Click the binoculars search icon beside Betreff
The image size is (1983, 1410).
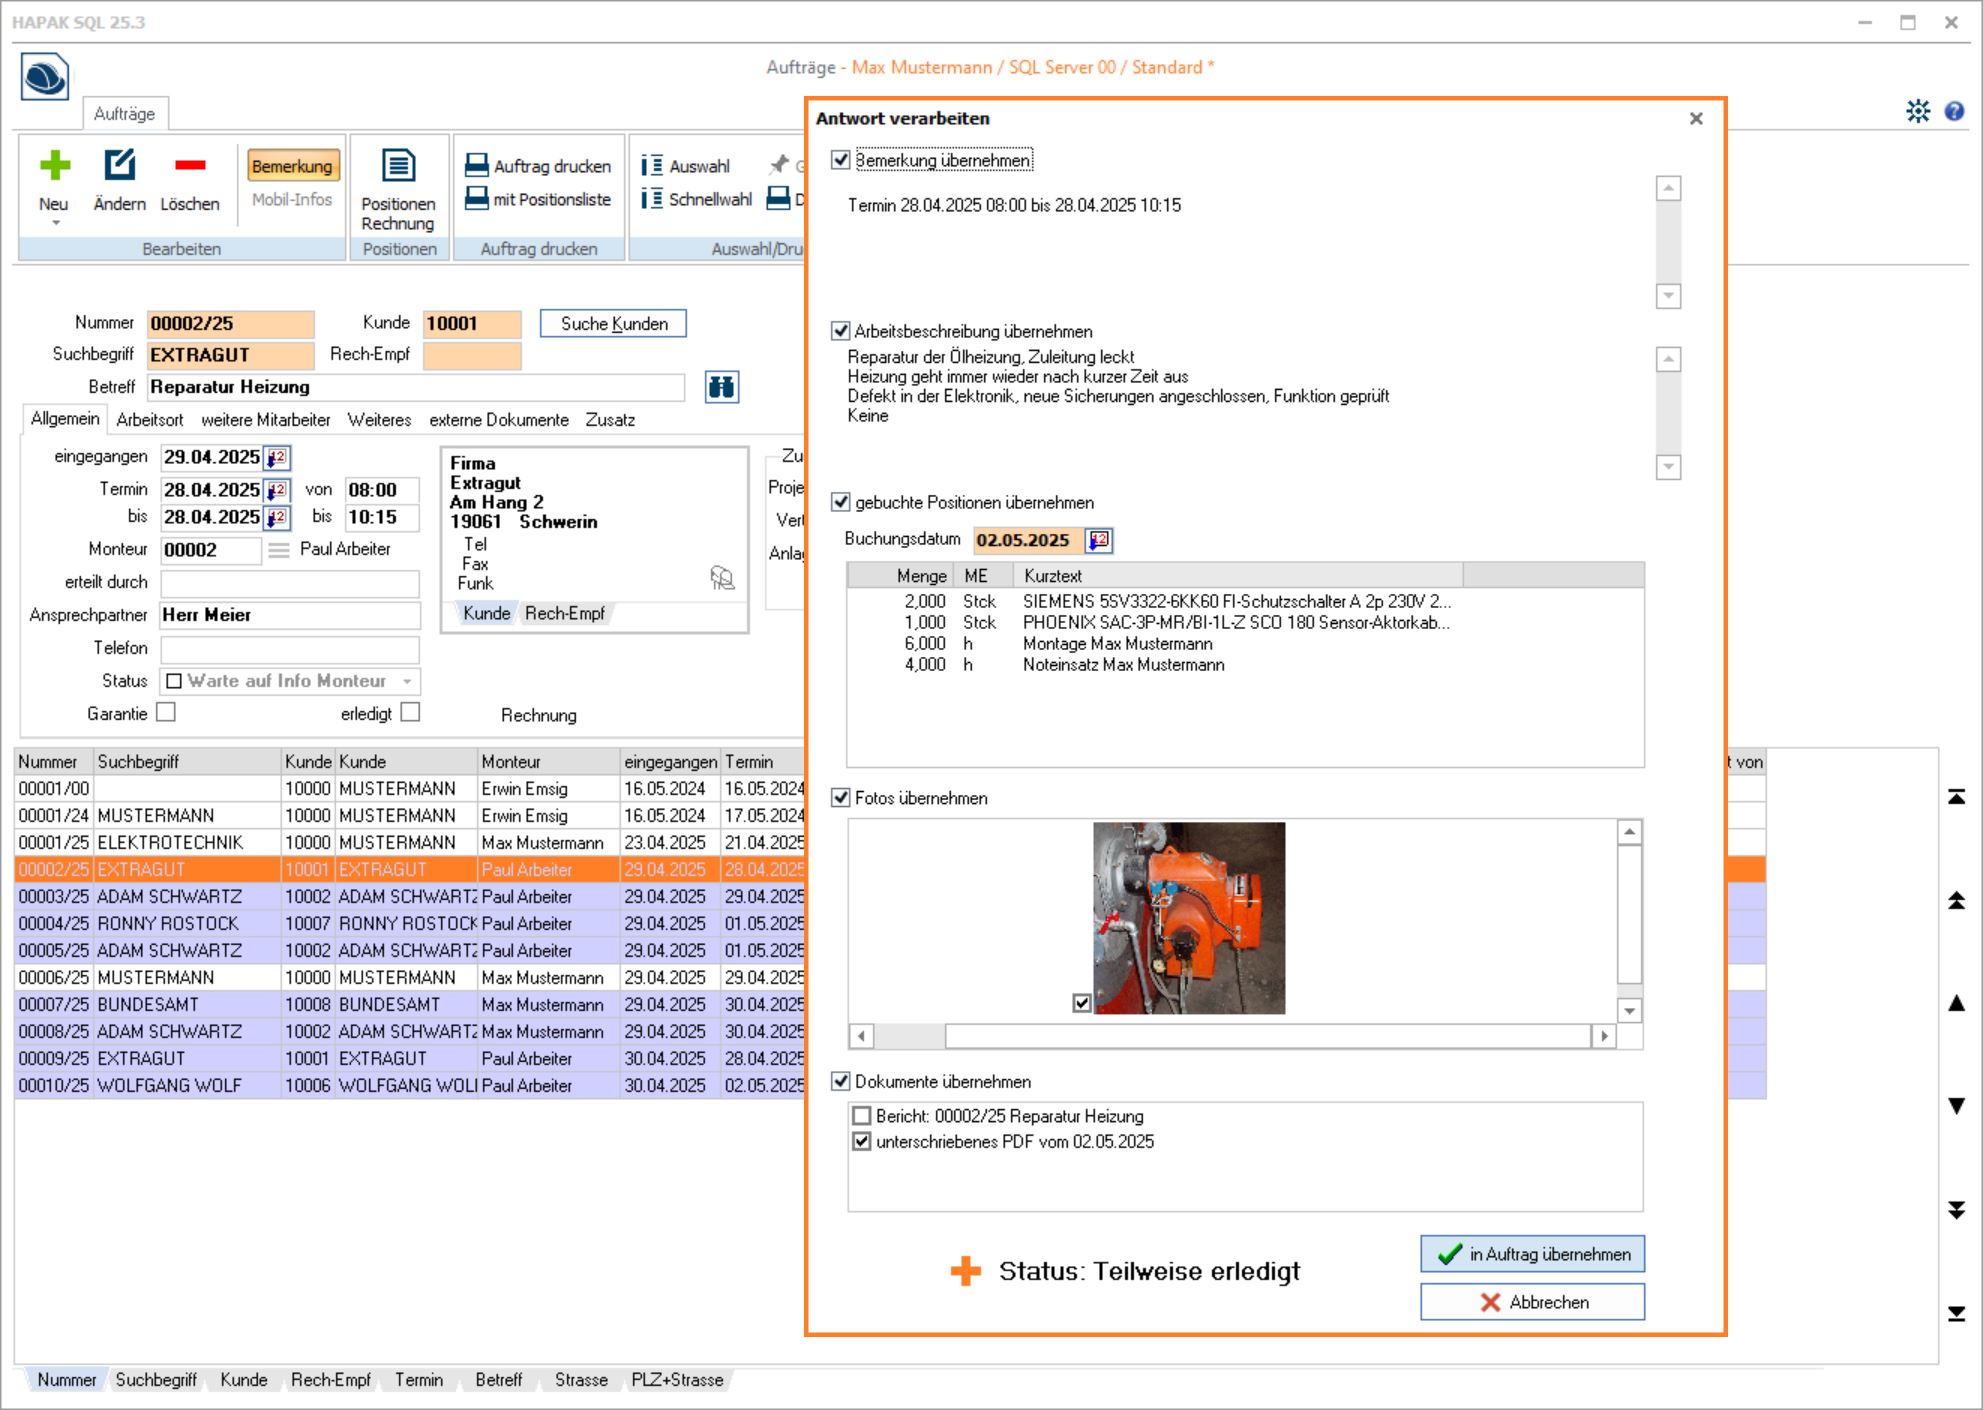pos(721,387)
